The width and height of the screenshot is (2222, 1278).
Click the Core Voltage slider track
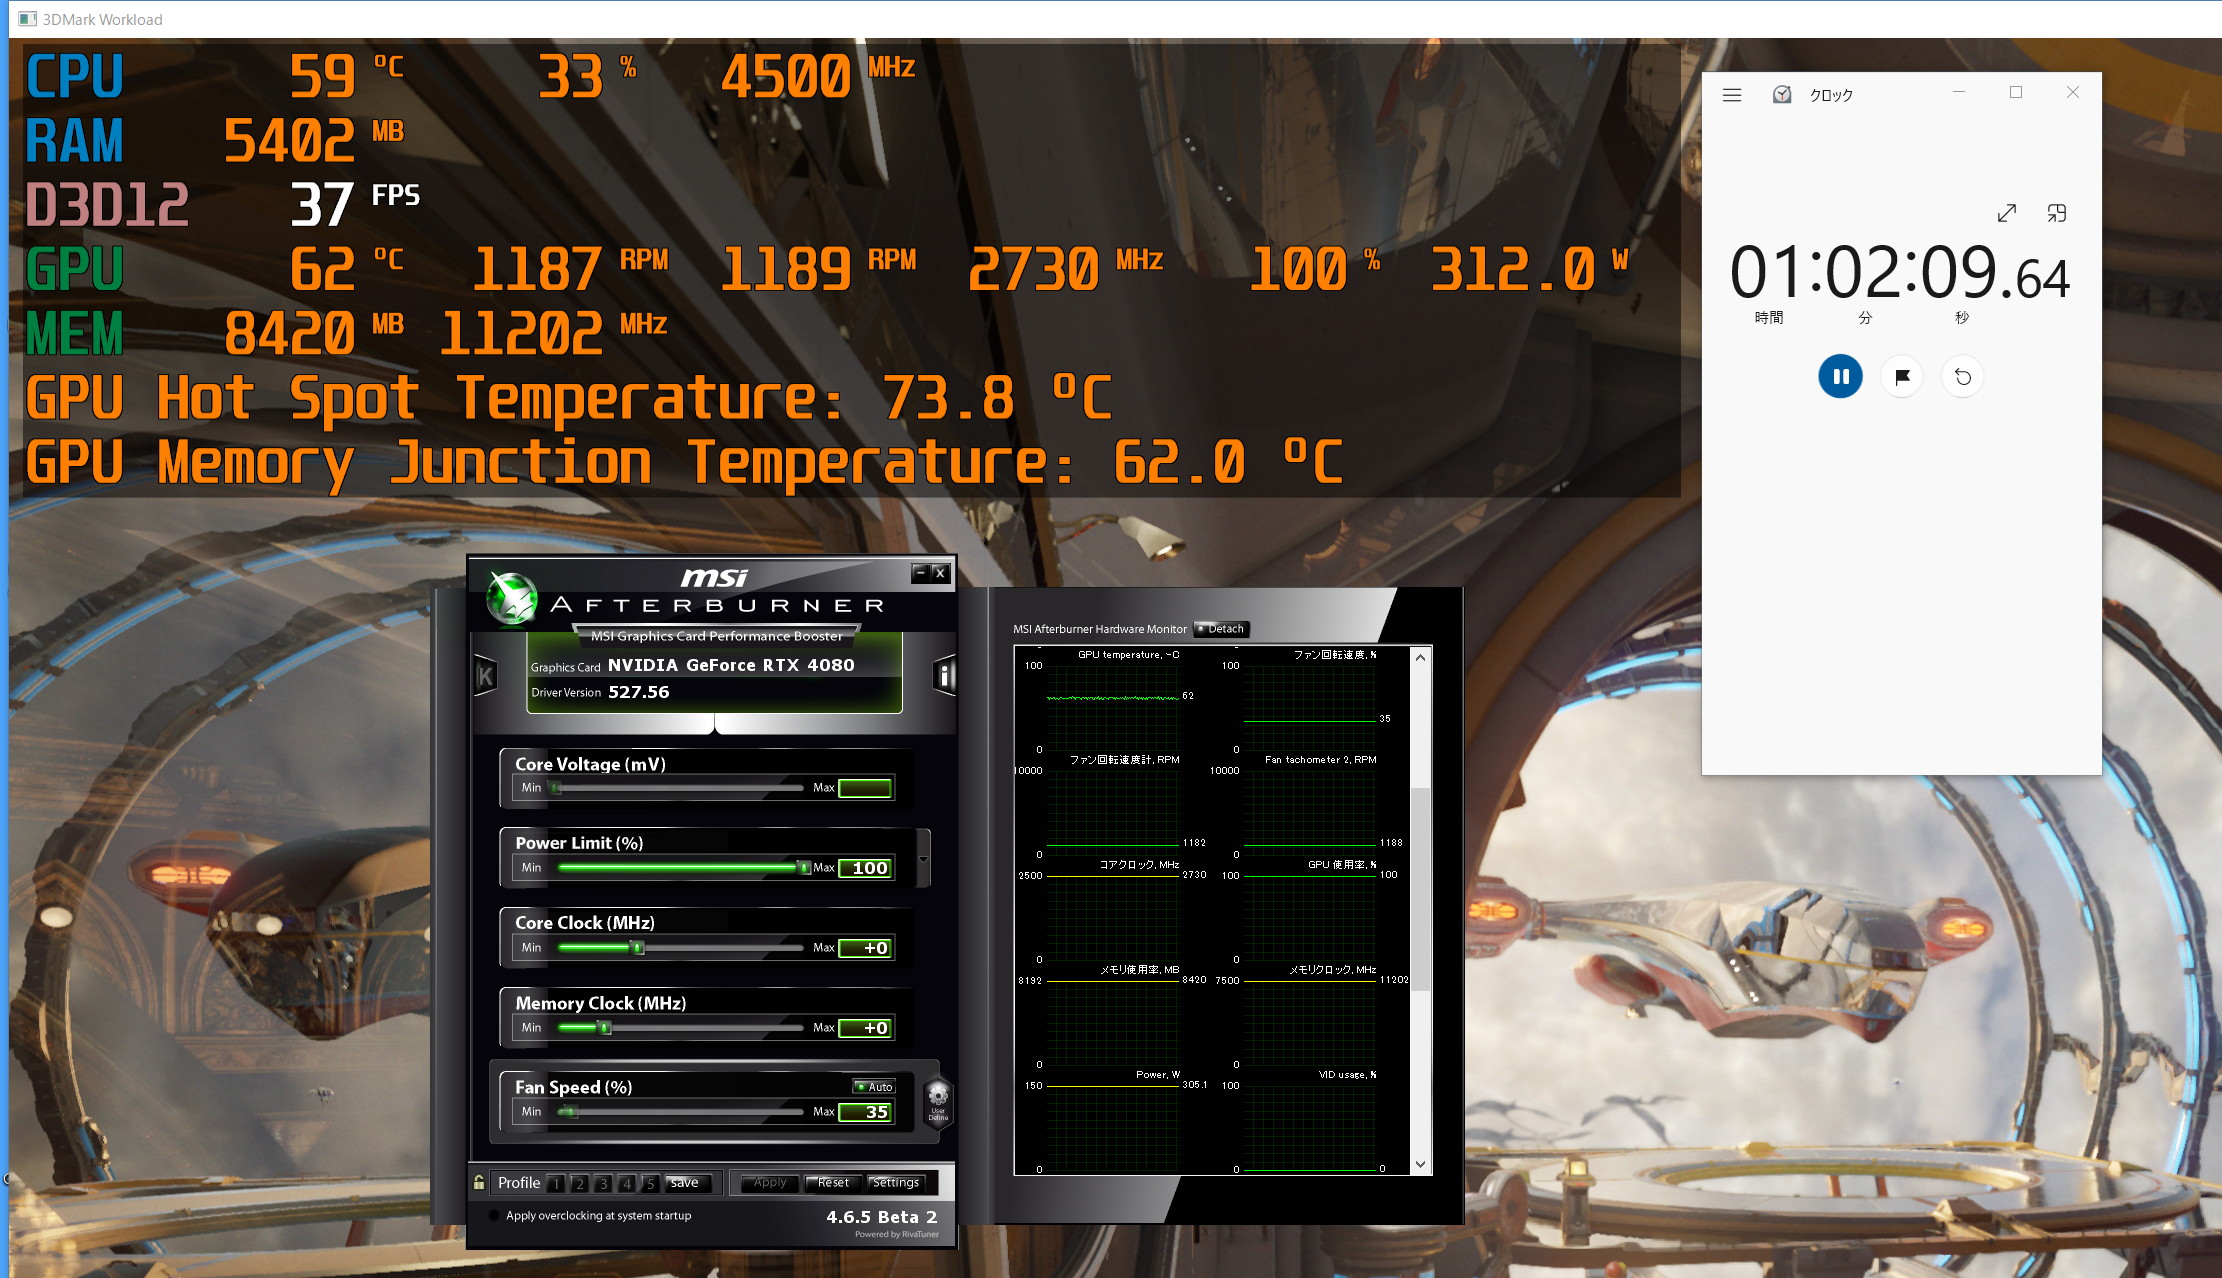coord(679,788)
